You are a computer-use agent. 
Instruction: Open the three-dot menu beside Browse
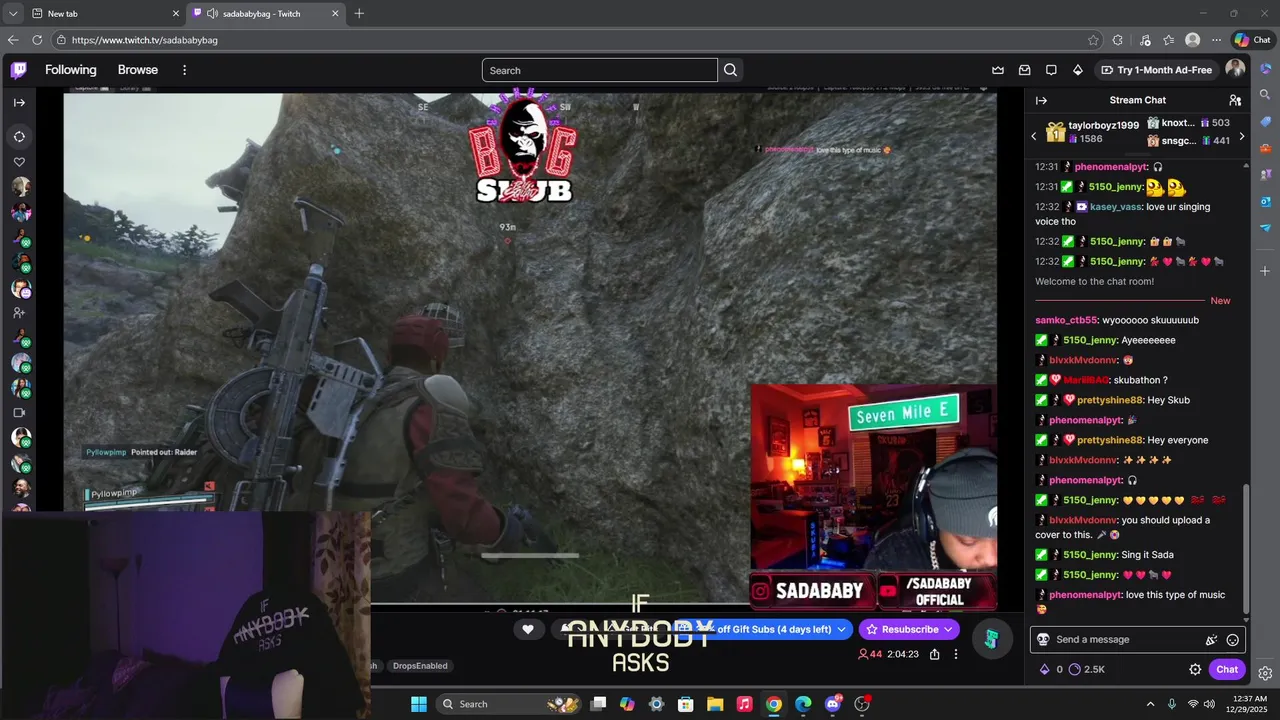[x=184, y=70]
